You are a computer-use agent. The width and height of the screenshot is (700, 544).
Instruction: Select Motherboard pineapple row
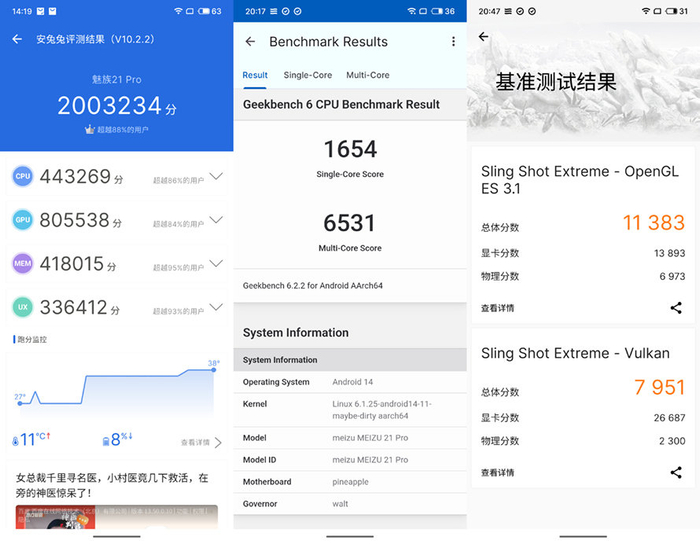coord(350,482)
